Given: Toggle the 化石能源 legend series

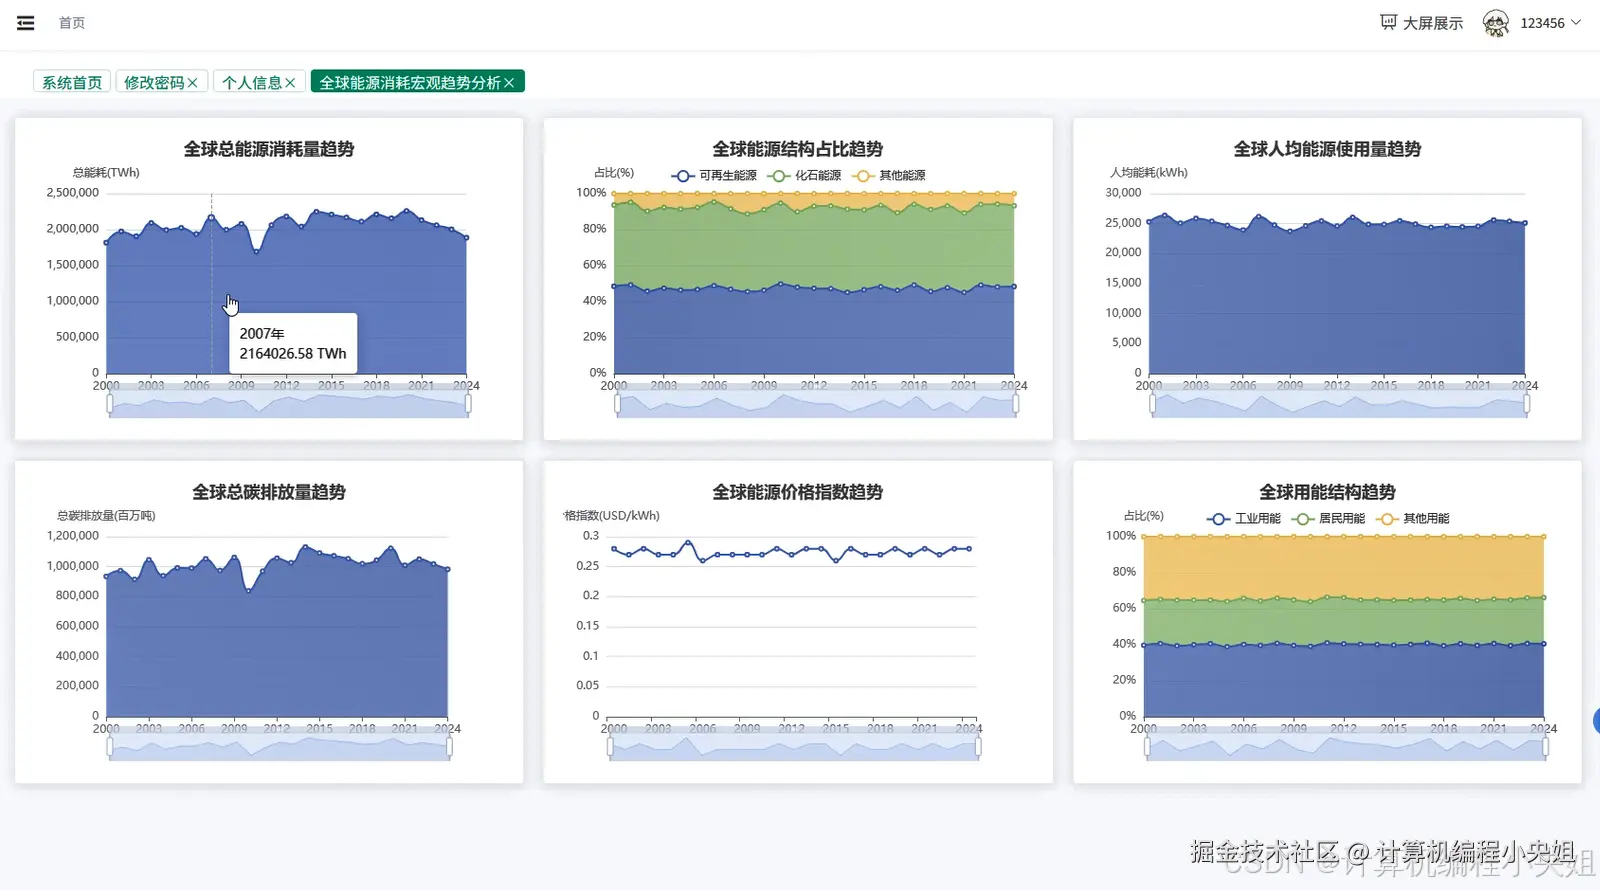Looking at the screenshot, I should point(805,175).
